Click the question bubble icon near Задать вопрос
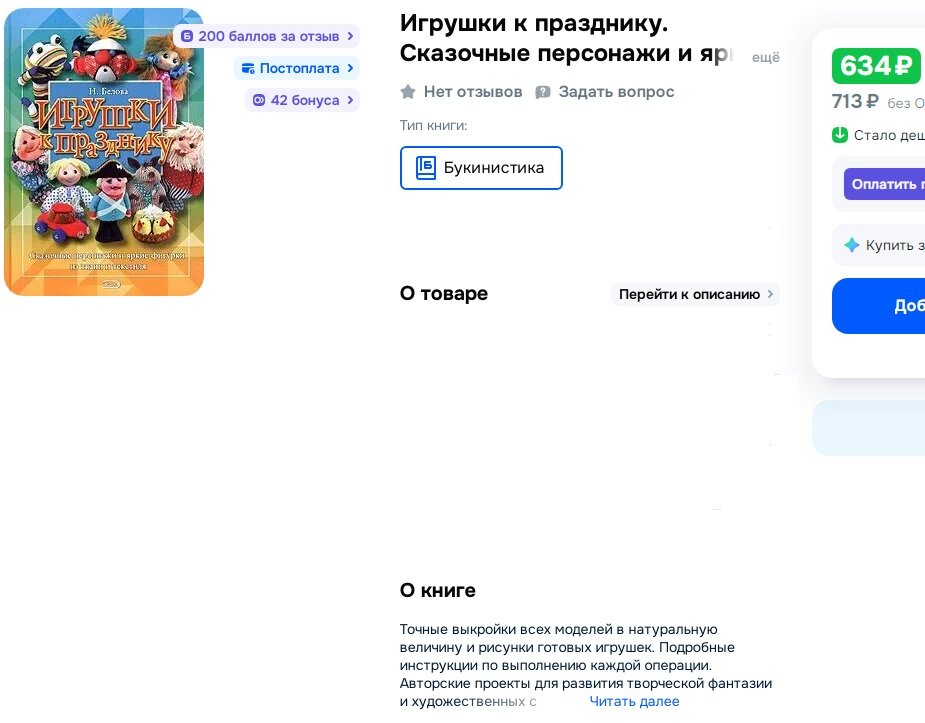Screen dimensions: 925x723 pyautogui.click(x=543, y=92)
